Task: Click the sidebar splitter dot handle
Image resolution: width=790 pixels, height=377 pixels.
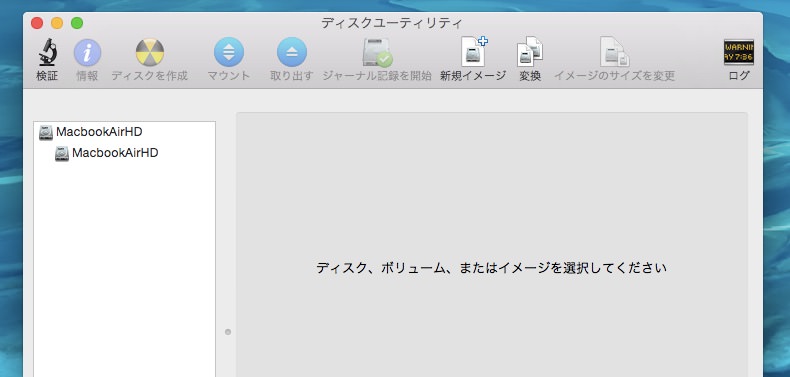Action: pyautogui.click(x=228, y=332)
